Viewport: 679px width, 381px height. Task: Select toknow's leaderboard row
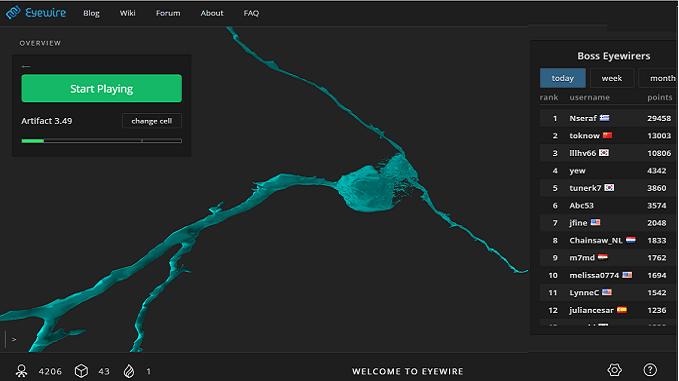click(x=606, y=136)
